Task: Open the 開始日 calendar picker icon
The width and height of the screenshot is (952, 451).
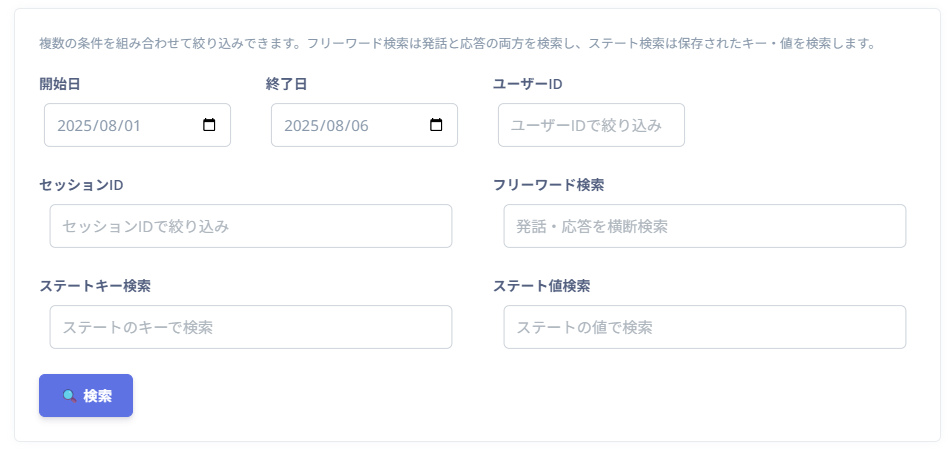Action: tap(209, 126)
